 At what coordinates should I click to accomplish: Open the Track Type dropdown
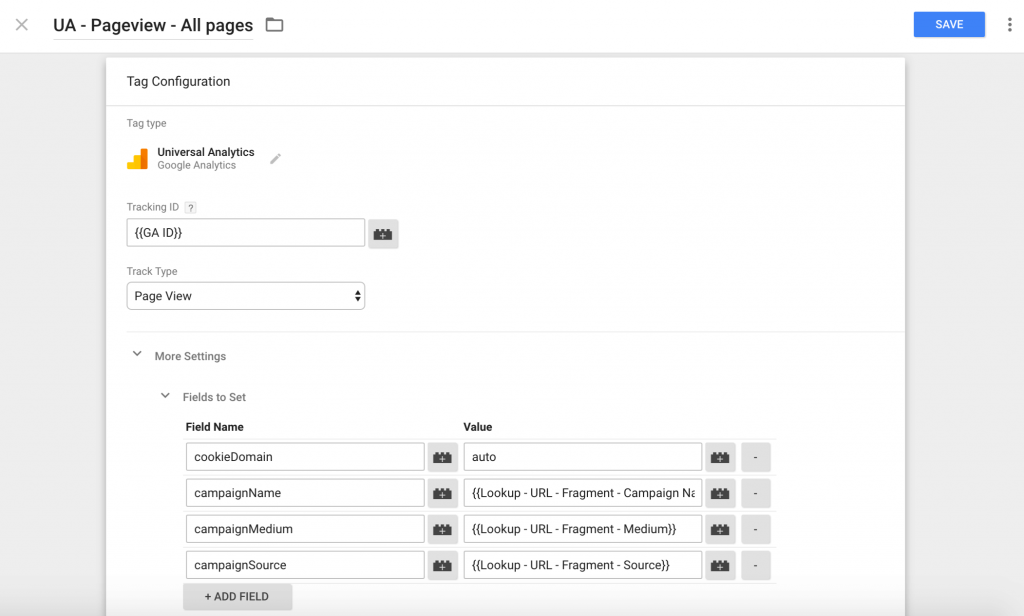245,296
